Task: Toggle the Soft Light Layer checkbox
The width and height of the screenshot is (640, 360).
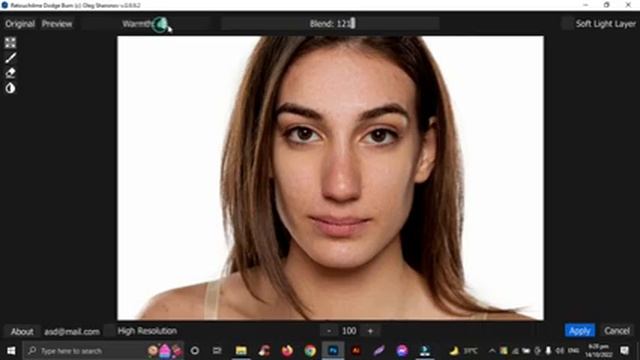Action: click(567, 24)
